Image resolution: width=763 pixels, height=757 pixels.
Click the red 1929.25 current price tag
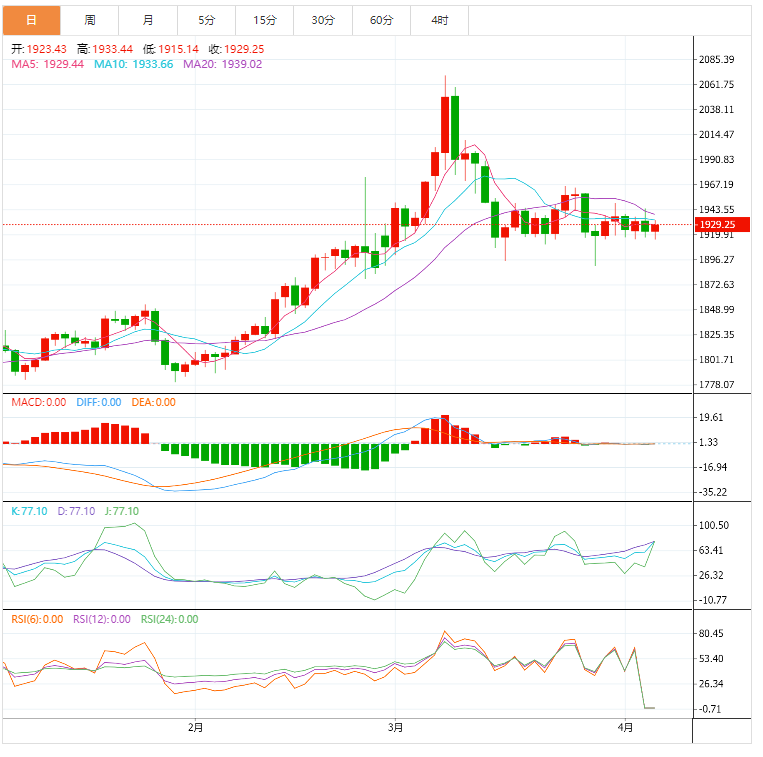(x=722, y=225)
